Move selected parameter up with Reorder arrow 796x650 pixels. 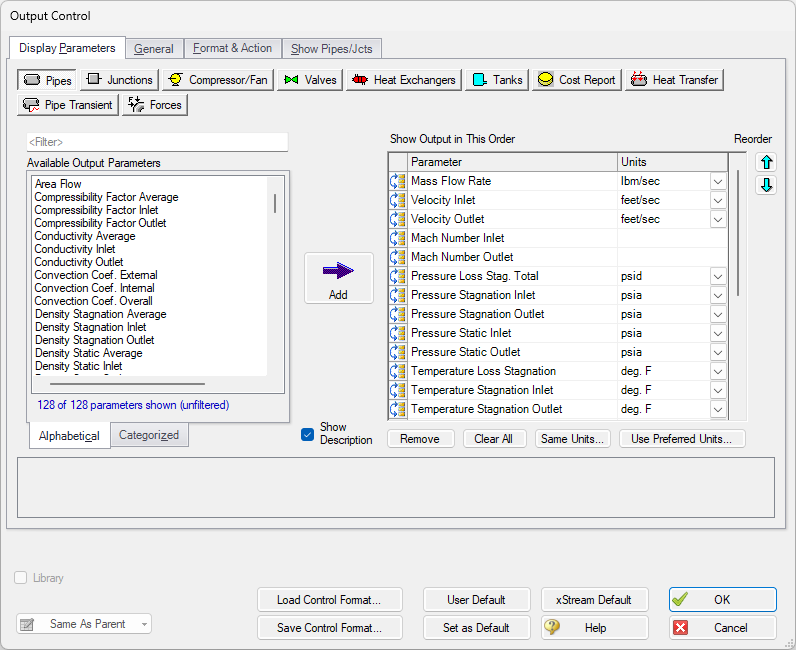[x=766, y=162]
